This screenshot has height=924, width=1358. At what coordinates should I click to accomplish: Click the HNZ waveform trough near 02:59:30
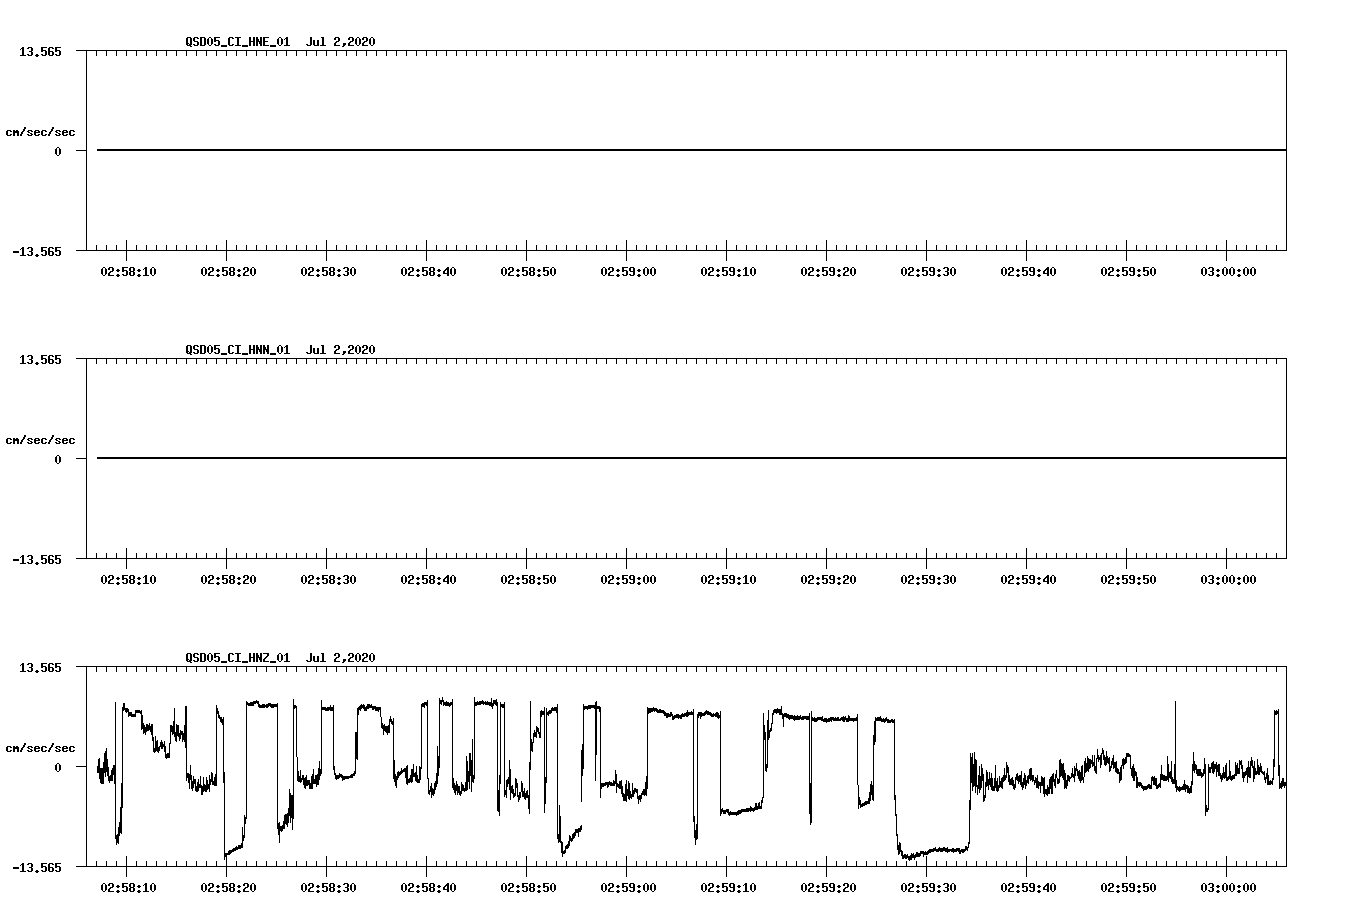point(933,852)
